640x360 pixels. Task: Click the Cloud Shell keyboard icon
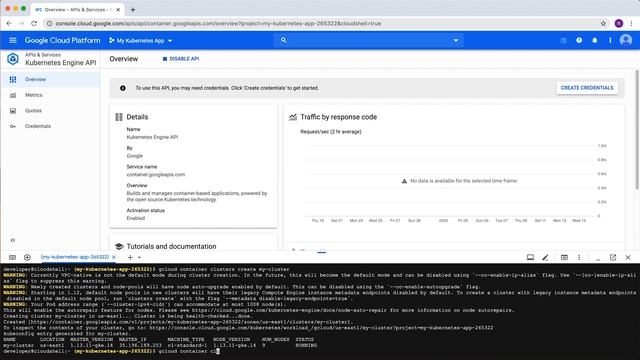click(x=12, y=258)
